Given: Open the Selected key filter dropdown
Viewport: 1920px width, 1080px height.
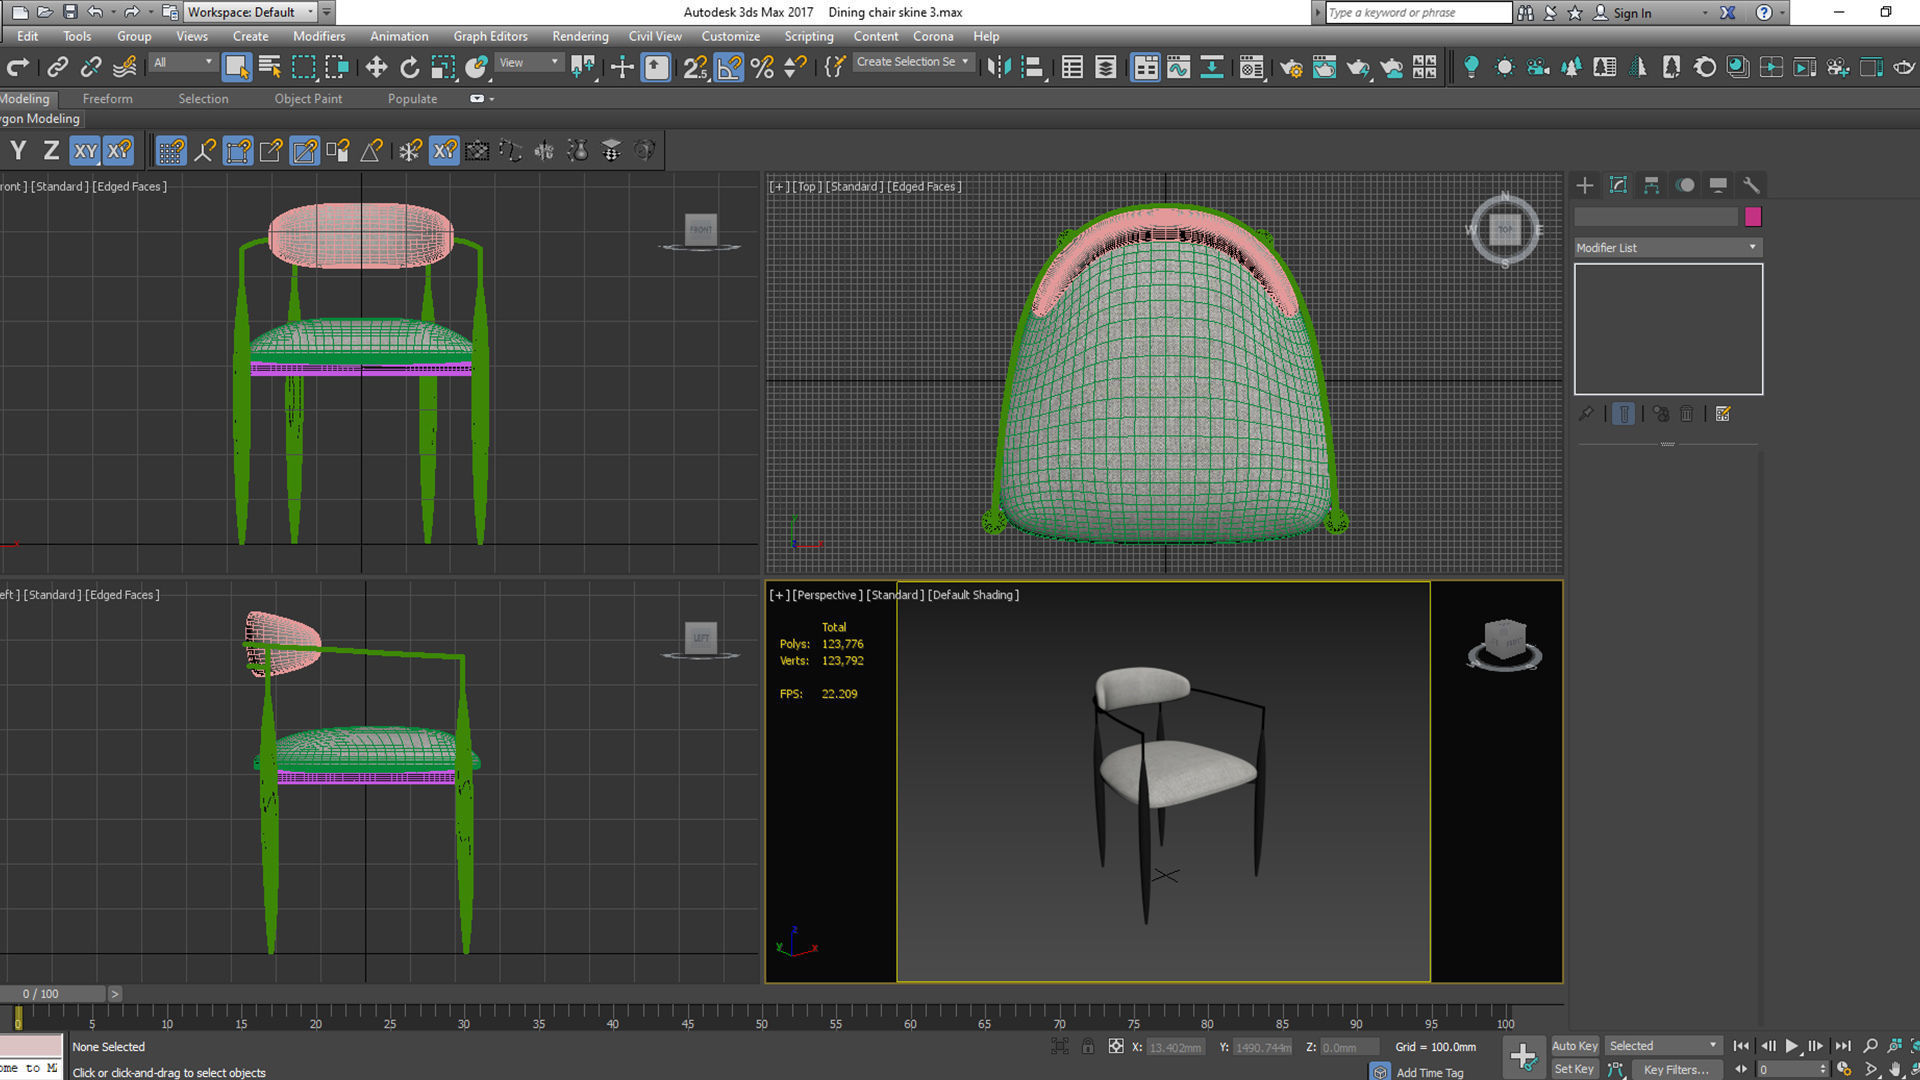Looking at the screenshot, I should pyautogui.click(x=1662, y=1046).
